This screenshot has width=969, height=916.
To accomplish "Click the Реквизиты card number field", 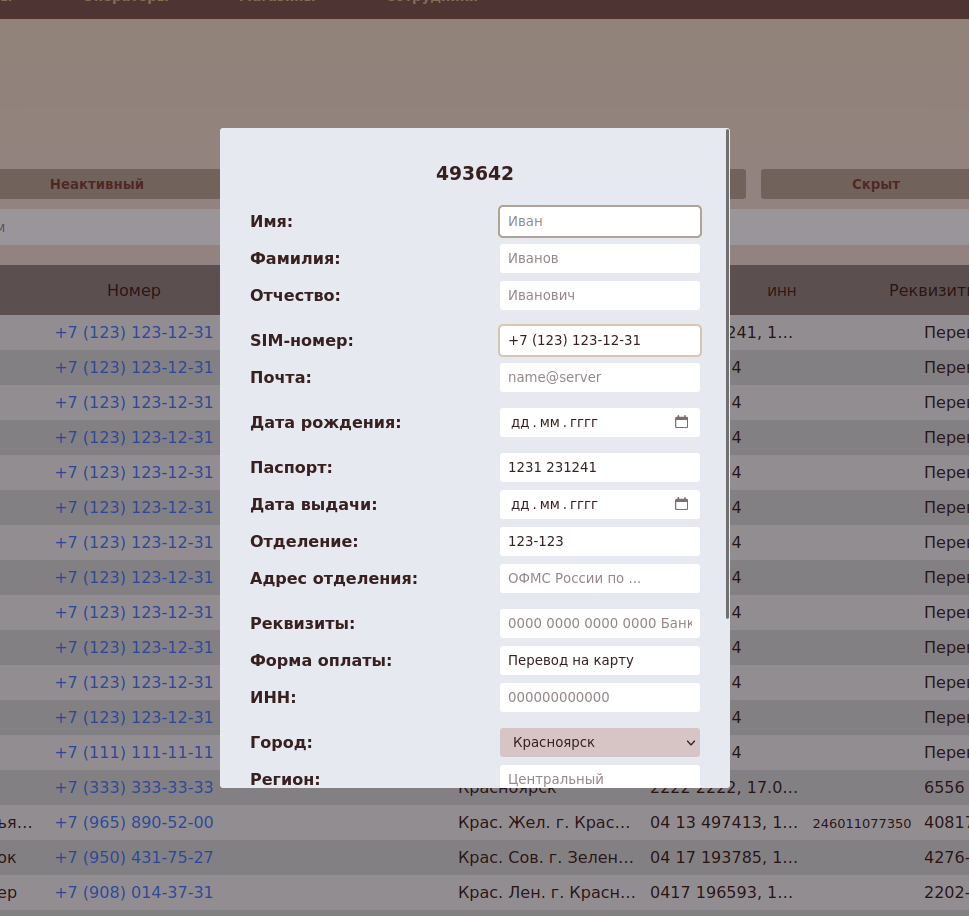I will tap(599, 623).
